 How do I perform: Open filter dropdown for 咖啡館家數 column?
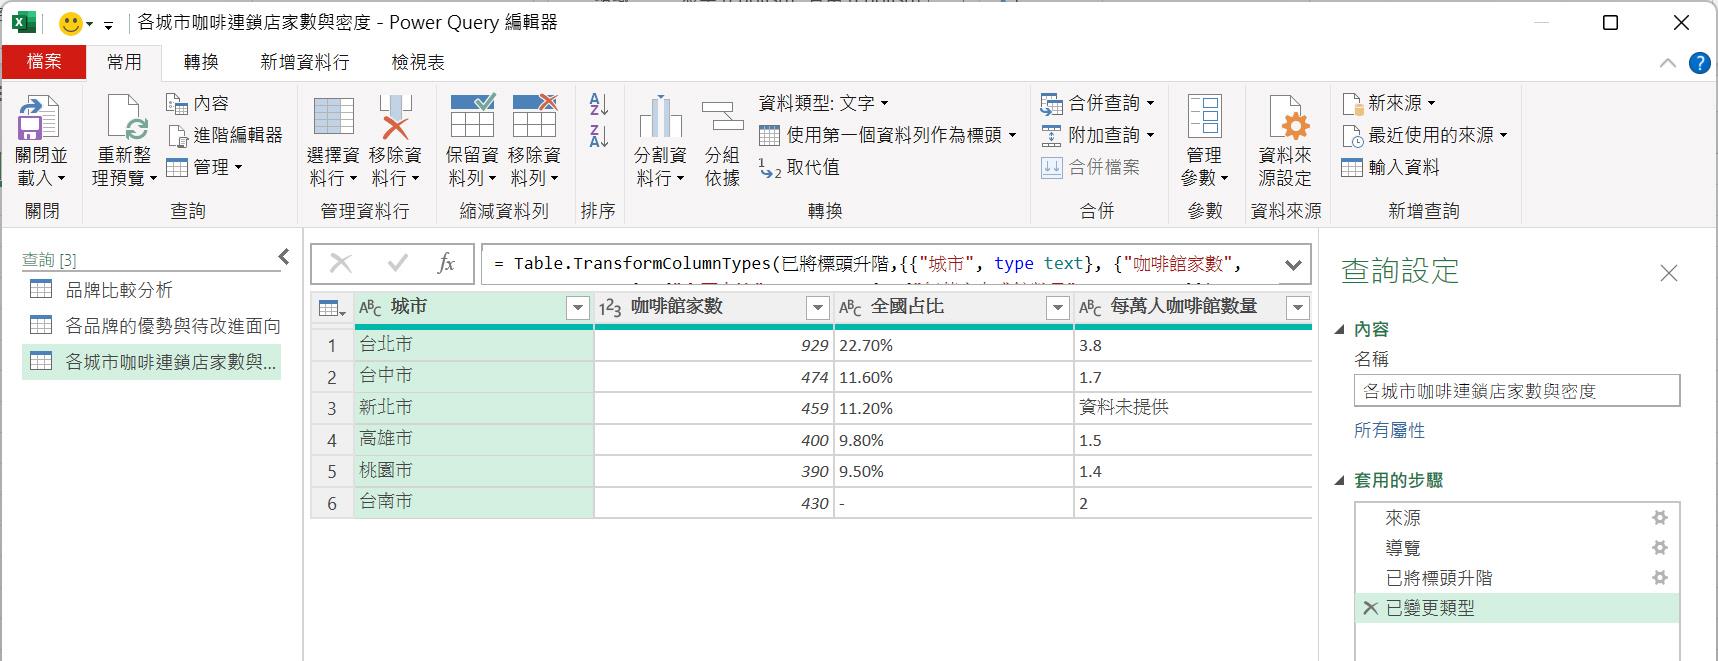pos(817,308)
